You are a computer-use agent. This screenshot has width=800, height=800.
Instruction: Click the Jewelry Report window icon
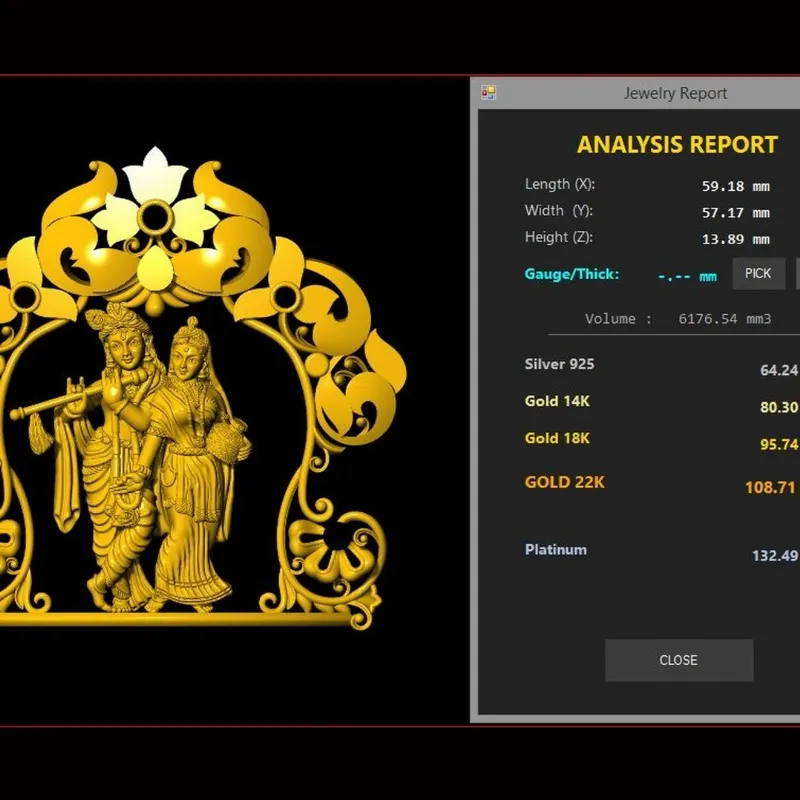tap(488, 92)
